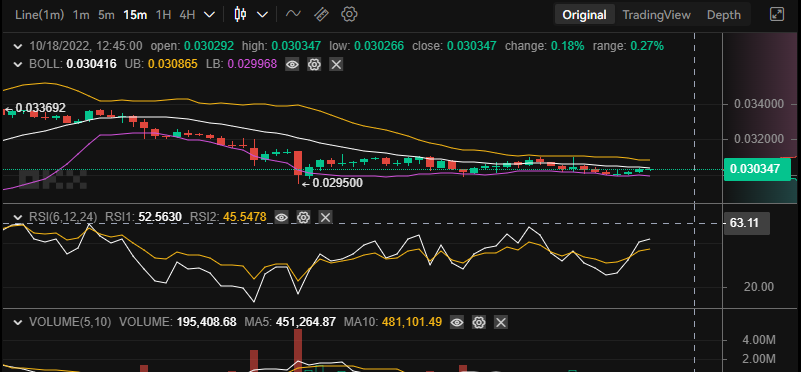The width and height of the screenshot is (801, 372).
Task: Click the 20.00 RSI axis label
Action: [x=759, y=287]
